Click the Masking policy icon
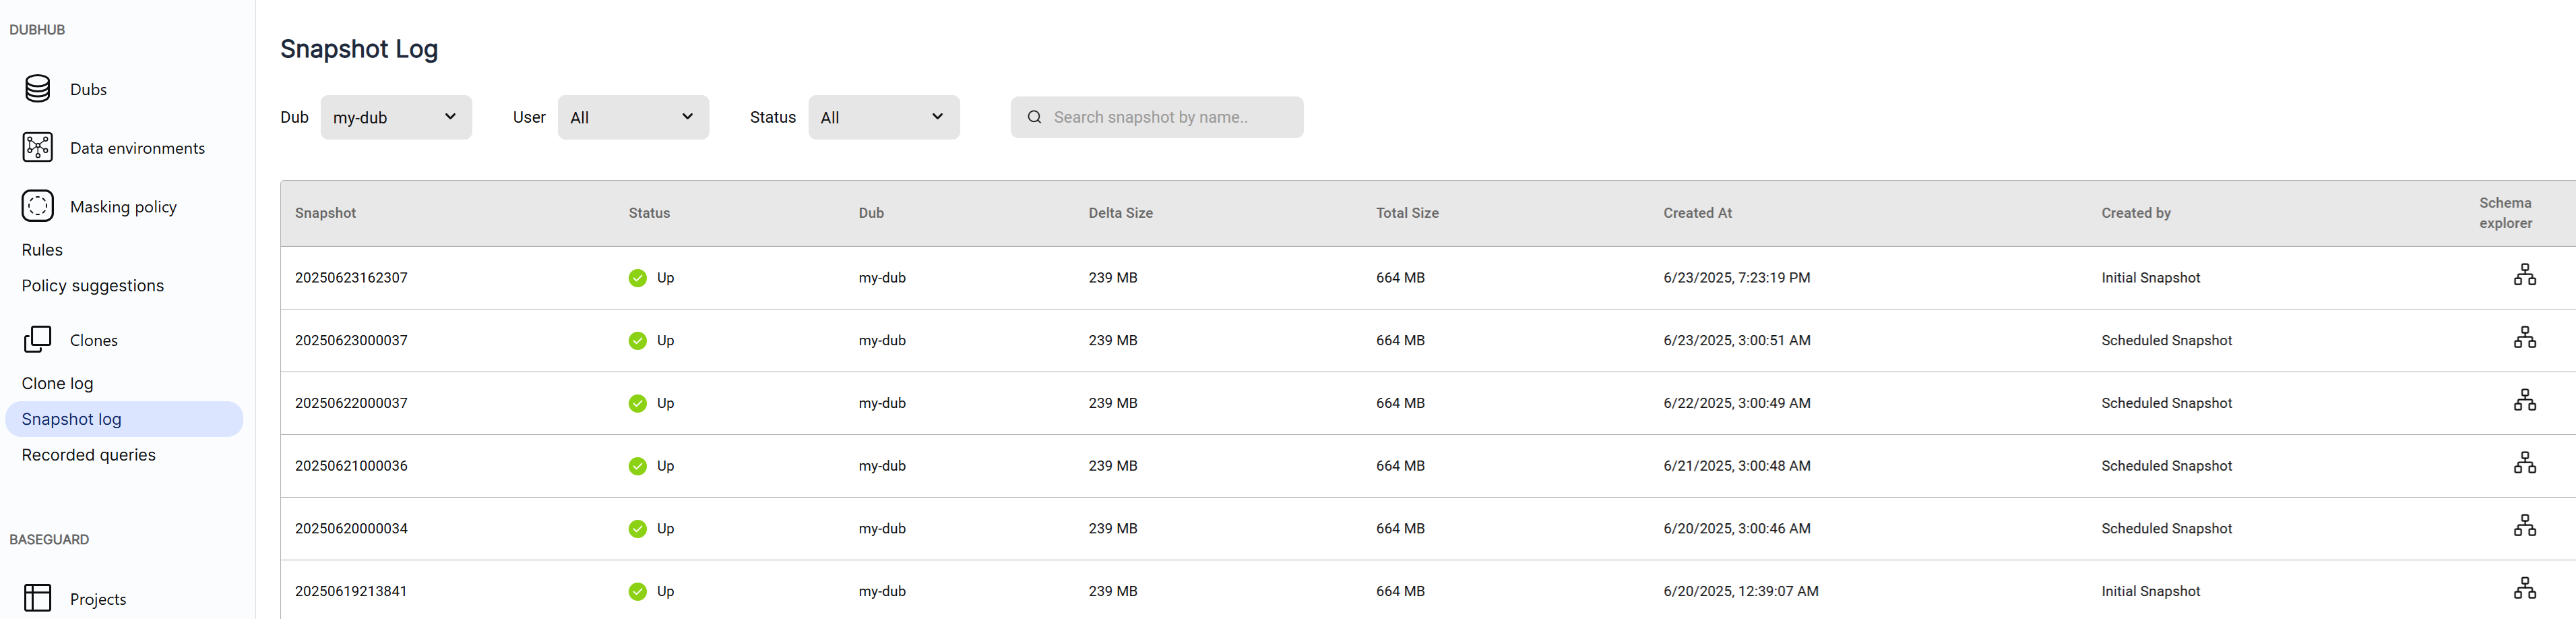This screenshot has height=619, width=2576. point(38,206)
